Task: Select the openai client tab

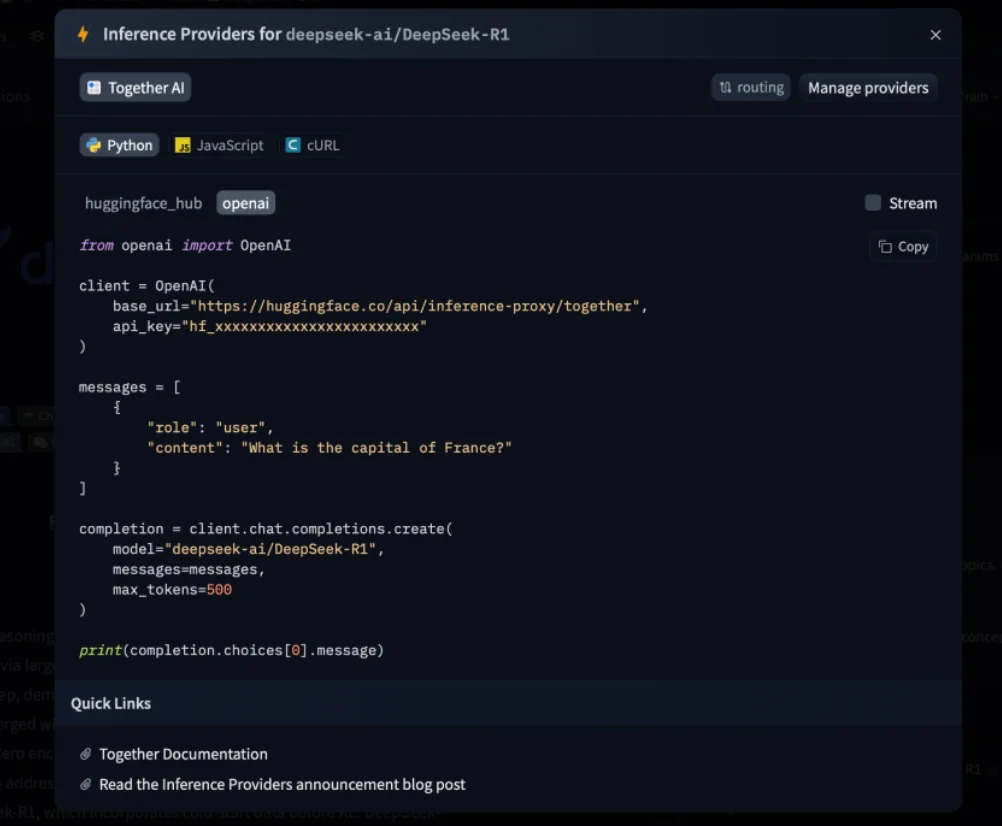Action: [246, 203]
